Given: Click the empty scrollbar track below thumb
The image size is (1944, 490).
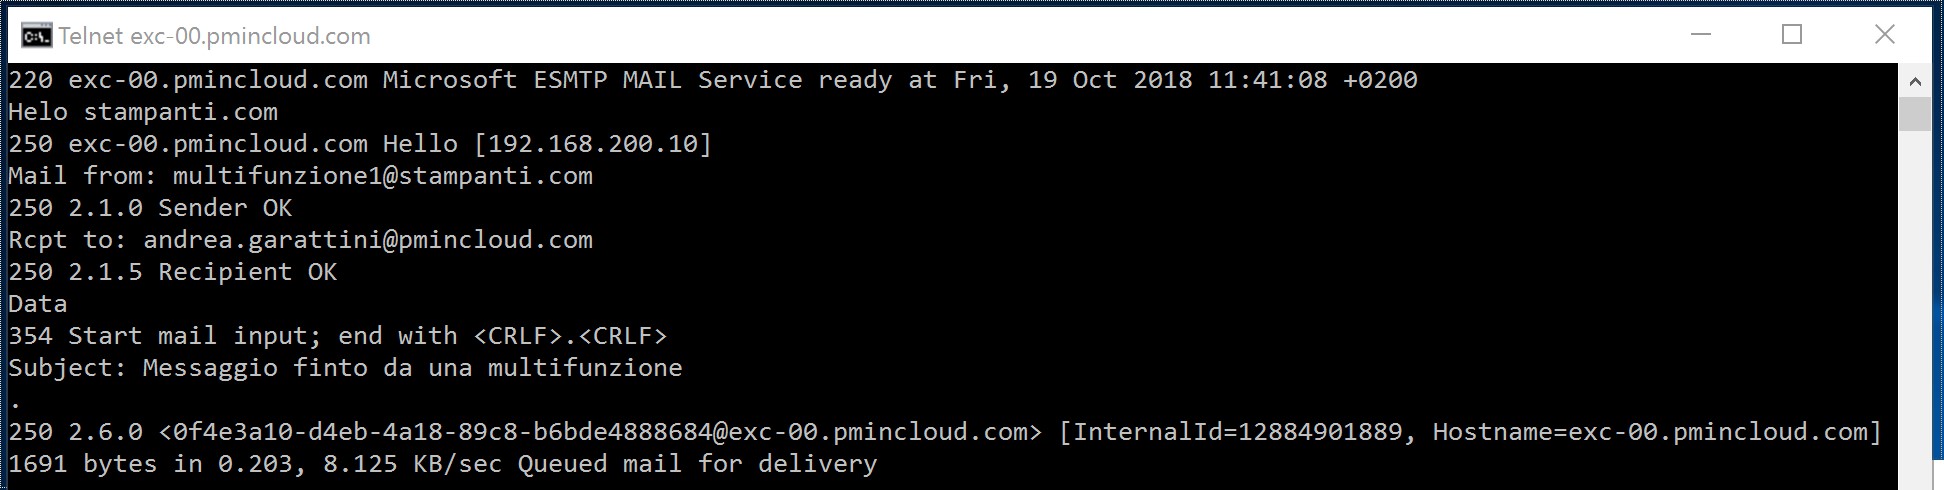Looking at the screenshot, I should (1915, 310).
